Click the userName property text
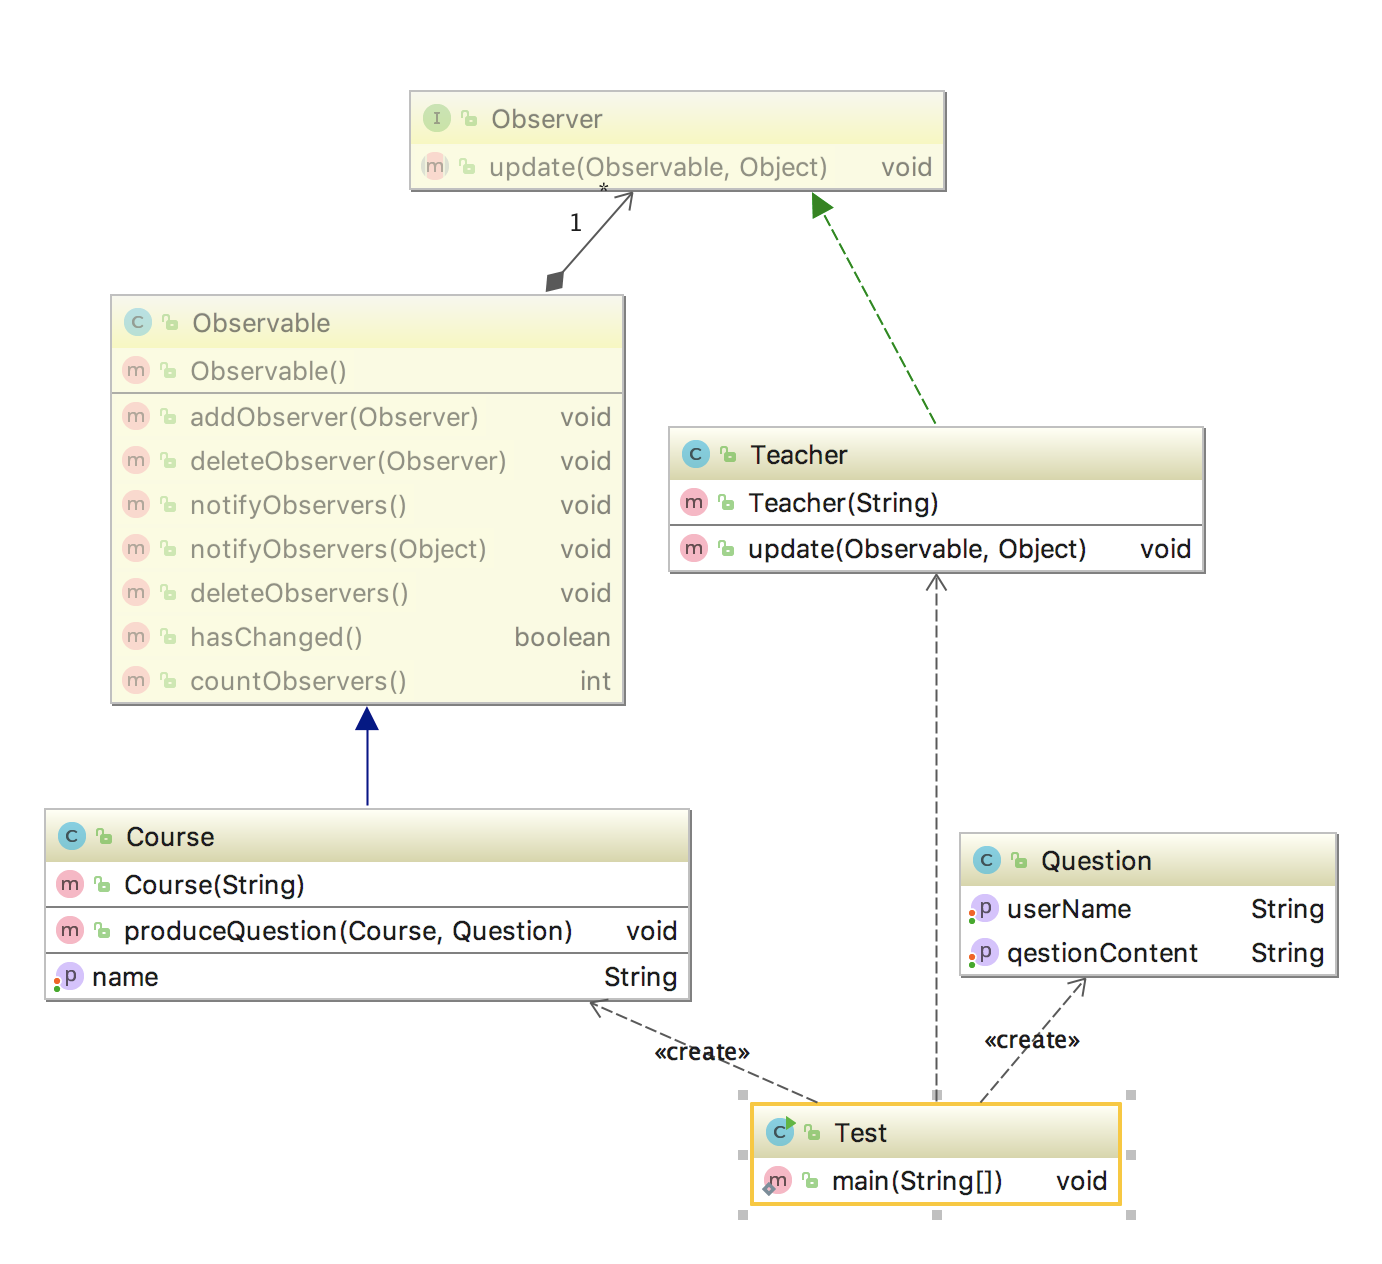 click(x=1069, y=909)
